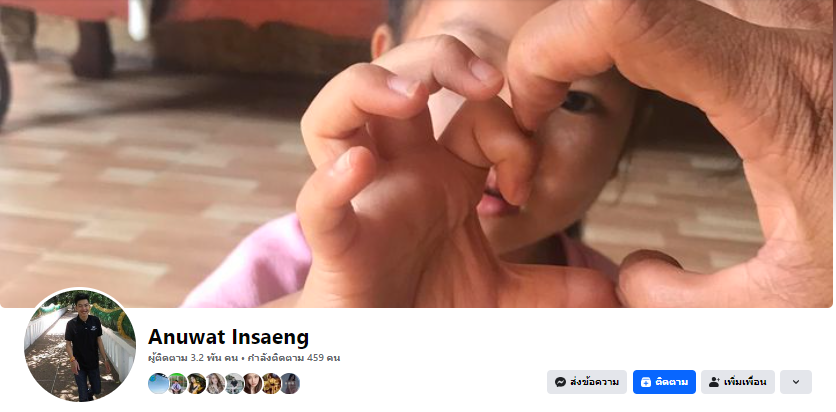Screen dimensions: 836x412
Task: Add friend using เพิ่มเพื่อน button
Action: [738, 382]
